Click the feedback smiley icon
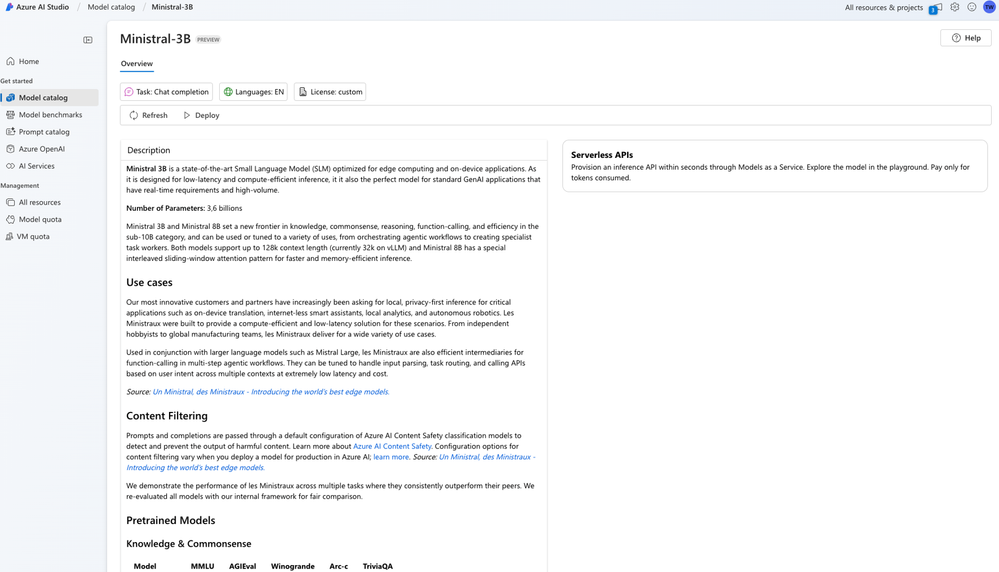The height and width of the screenshot is (572, 999). (x=972, y=7)
